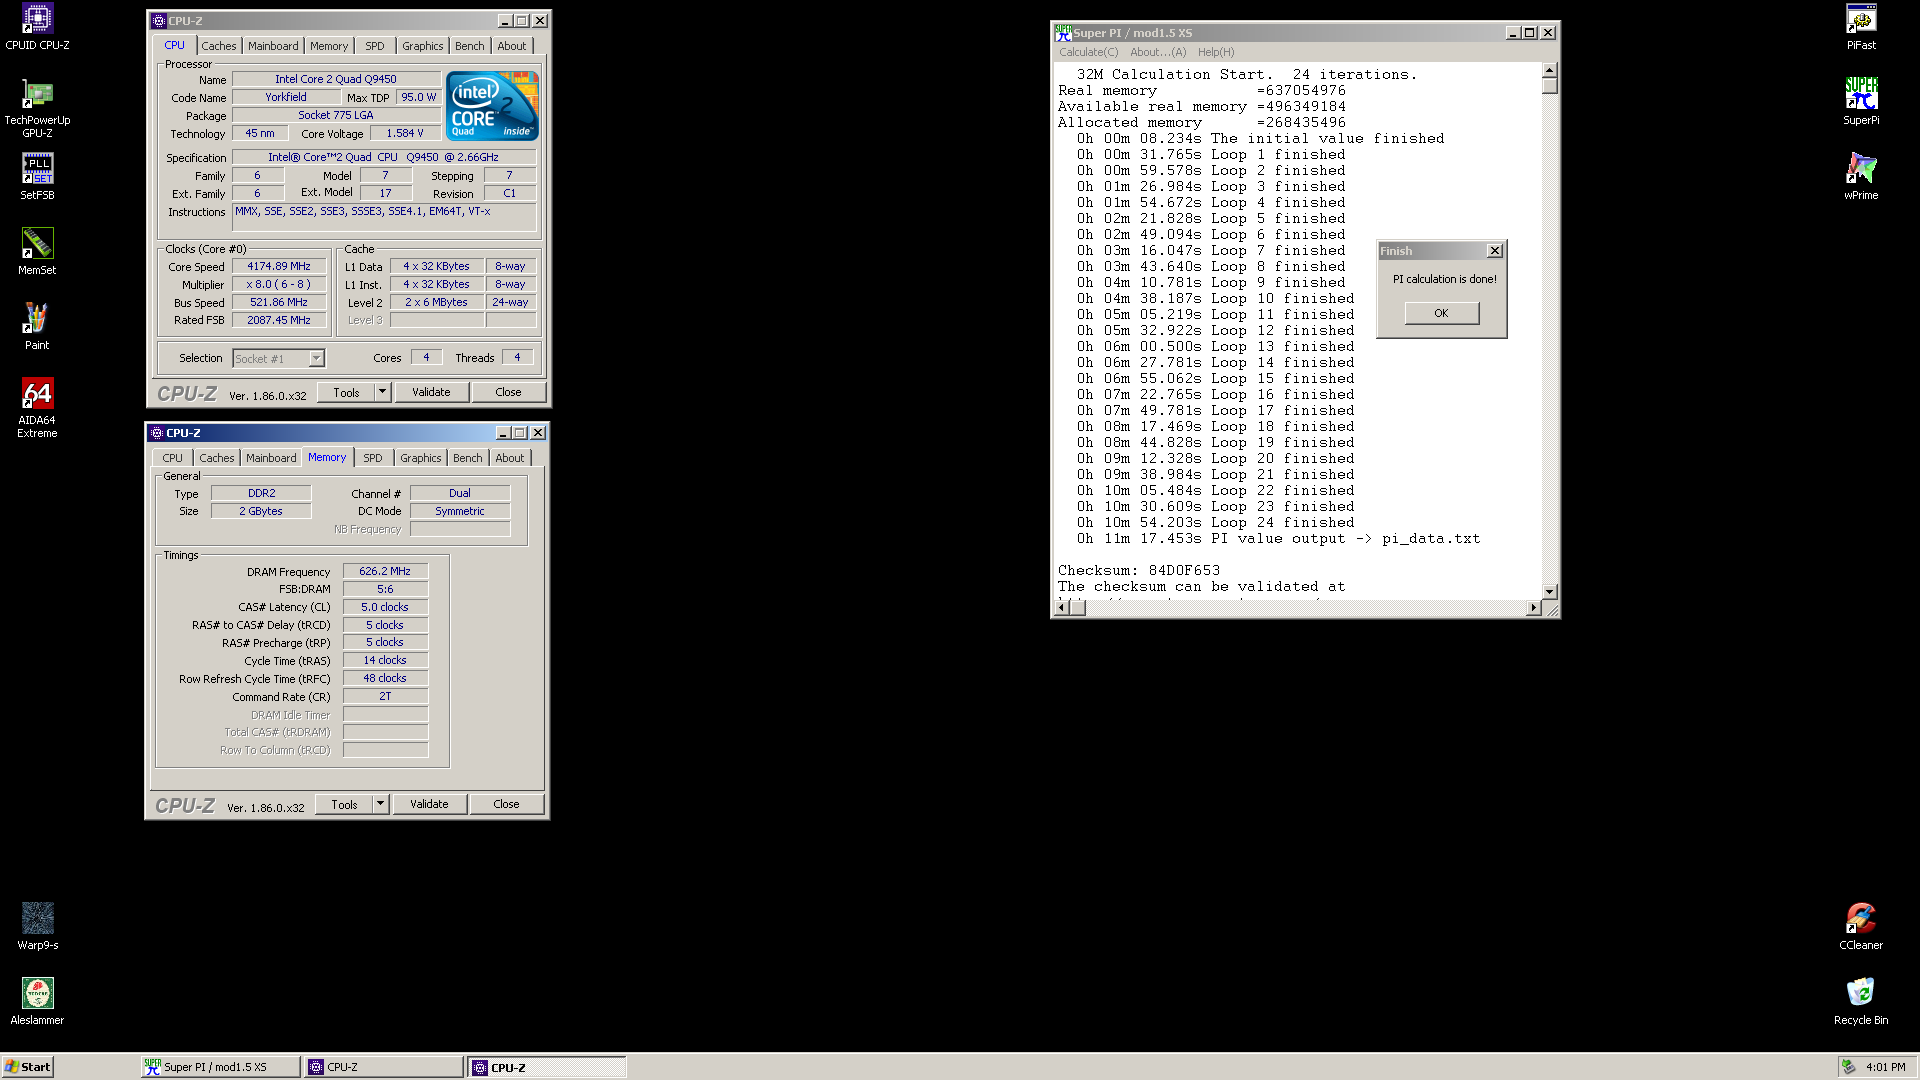Viewport: 1920px width, 1080px height.
Task: Select the first CPU-Z taskbar button
Action: pos(384,1067)
